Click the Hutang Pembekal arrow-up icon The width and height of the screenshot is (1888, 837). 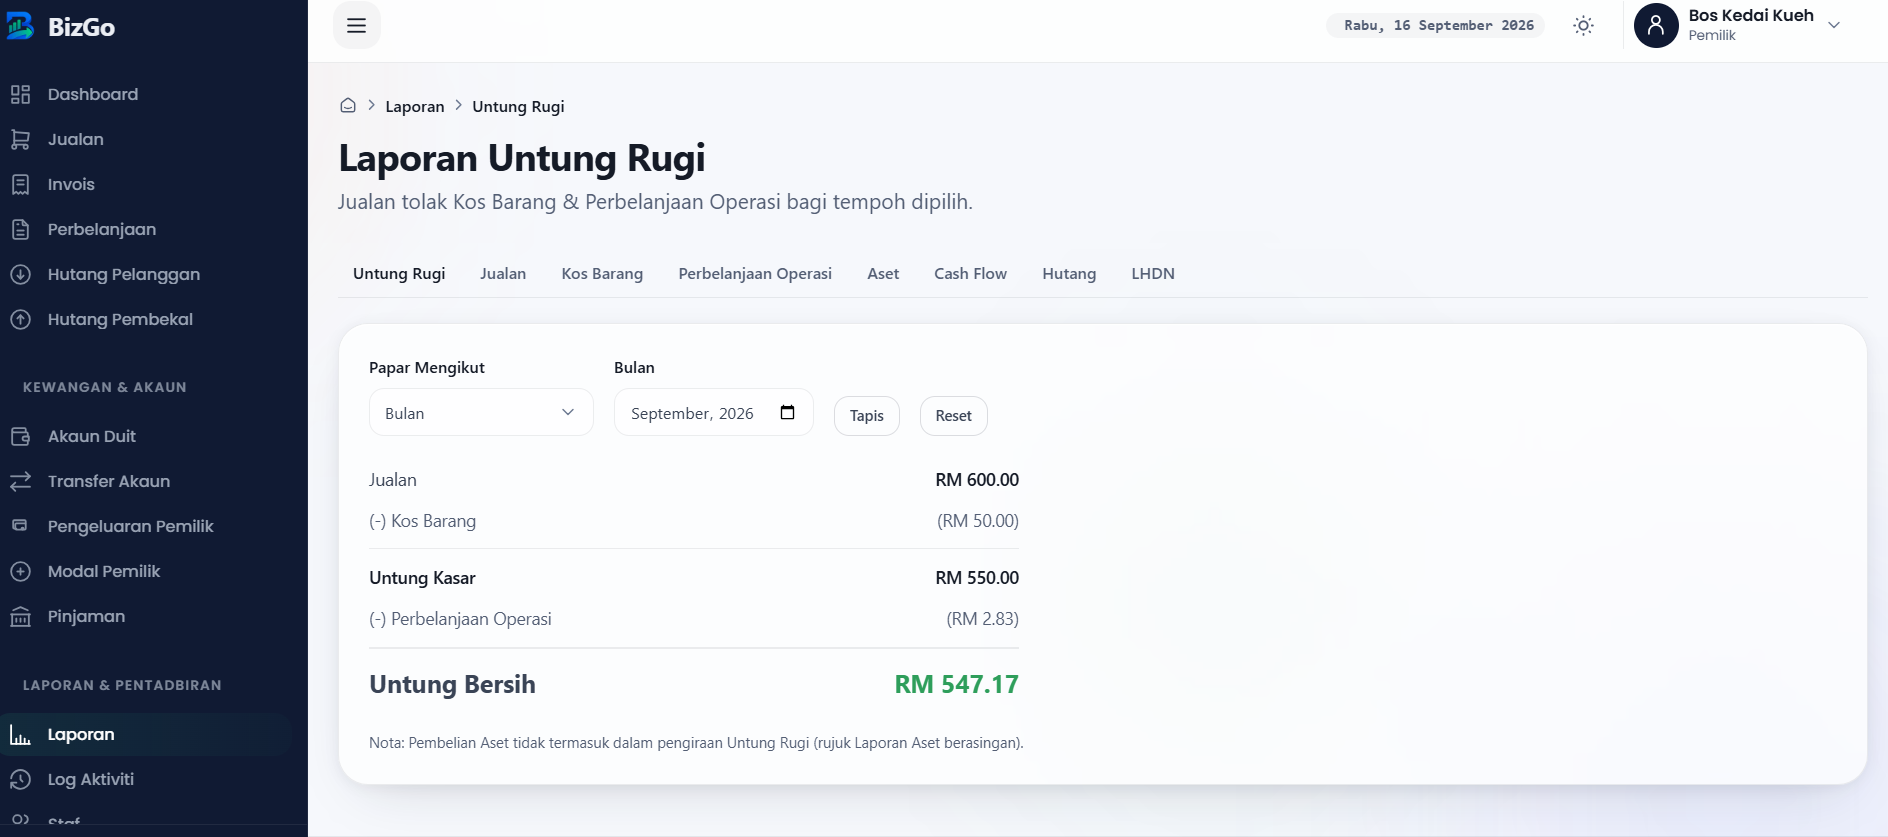[20, 320]
